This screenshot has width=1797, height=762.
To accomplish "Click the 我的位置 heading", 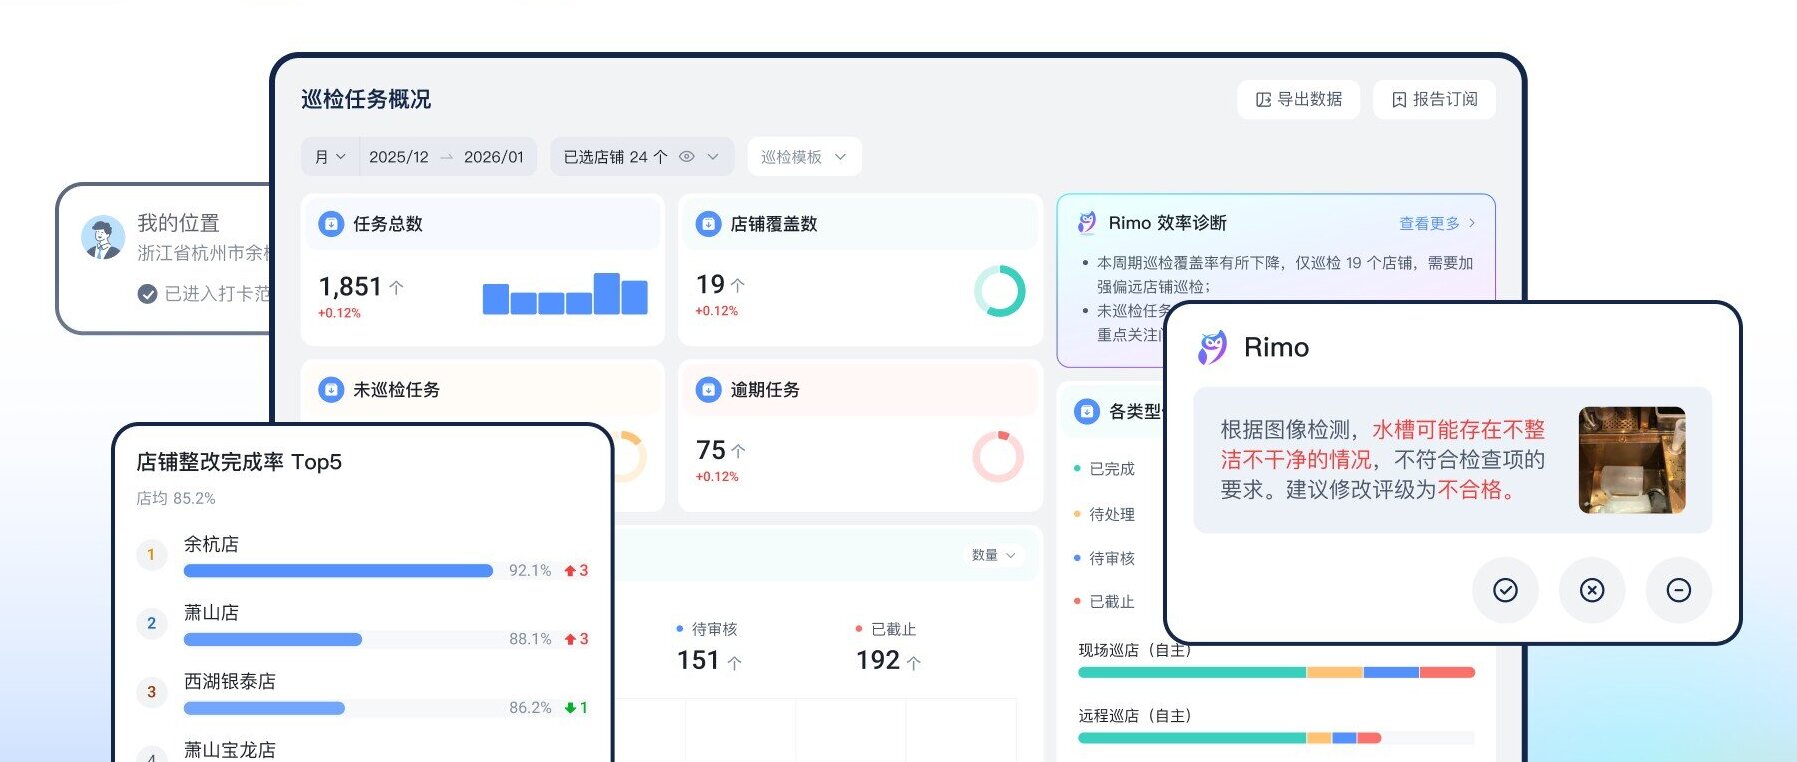I will pyautogui.click(x=178, y=223).
